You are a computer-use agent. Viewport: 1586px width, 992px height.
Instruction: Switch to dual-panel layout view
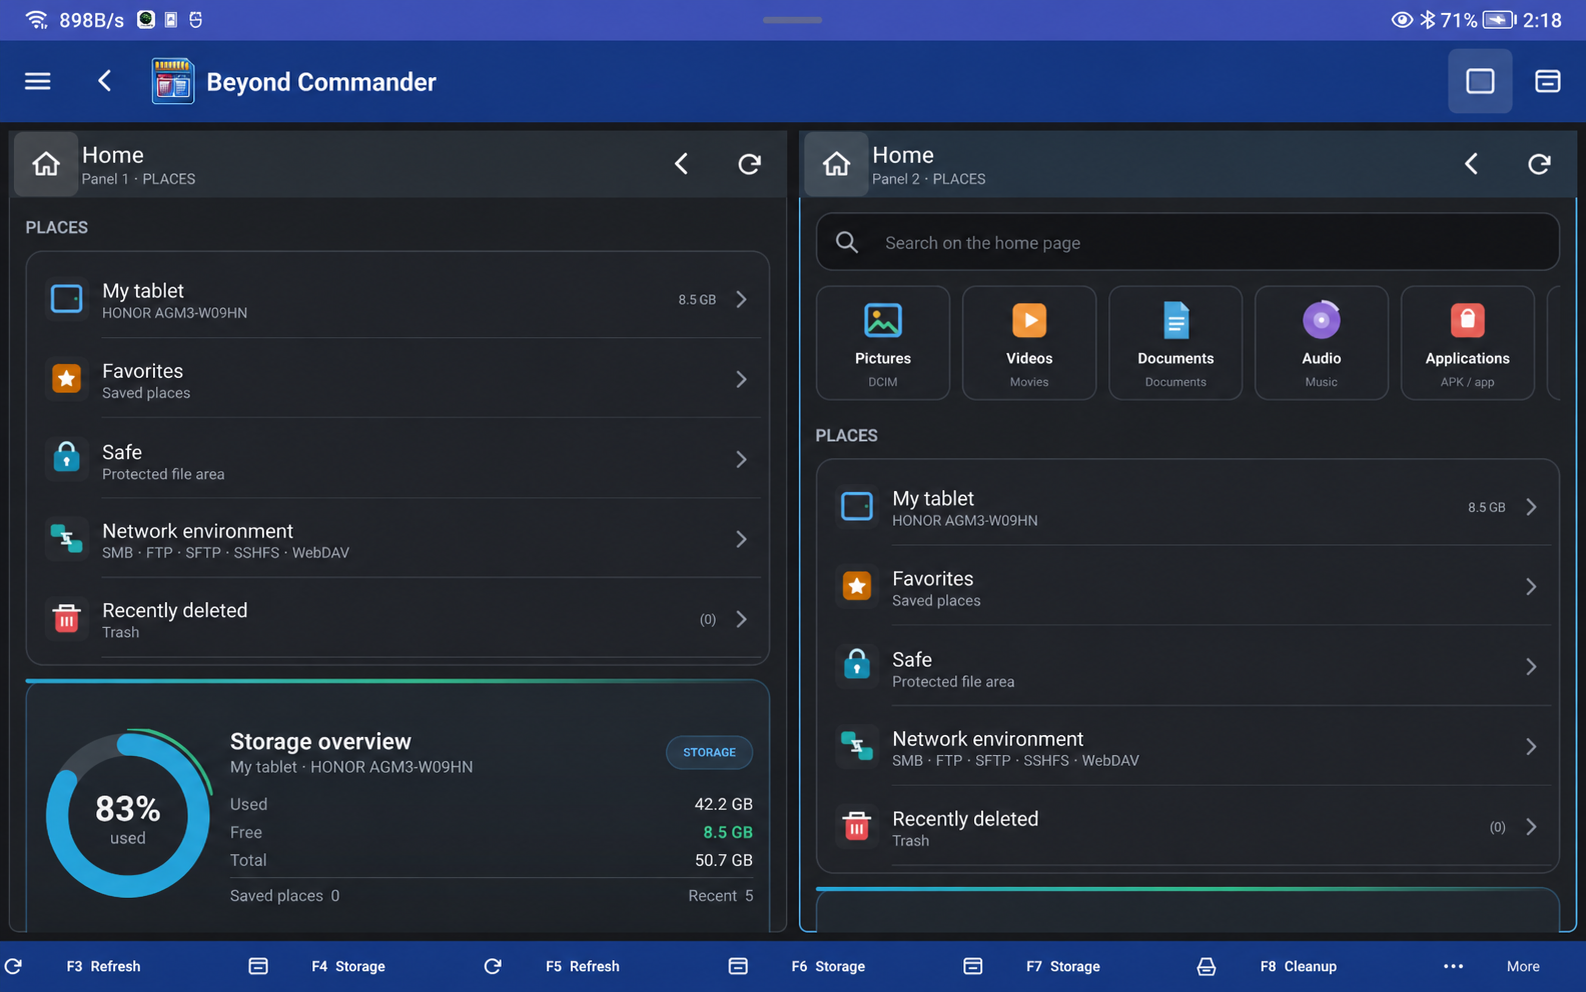click(1547, 81)
